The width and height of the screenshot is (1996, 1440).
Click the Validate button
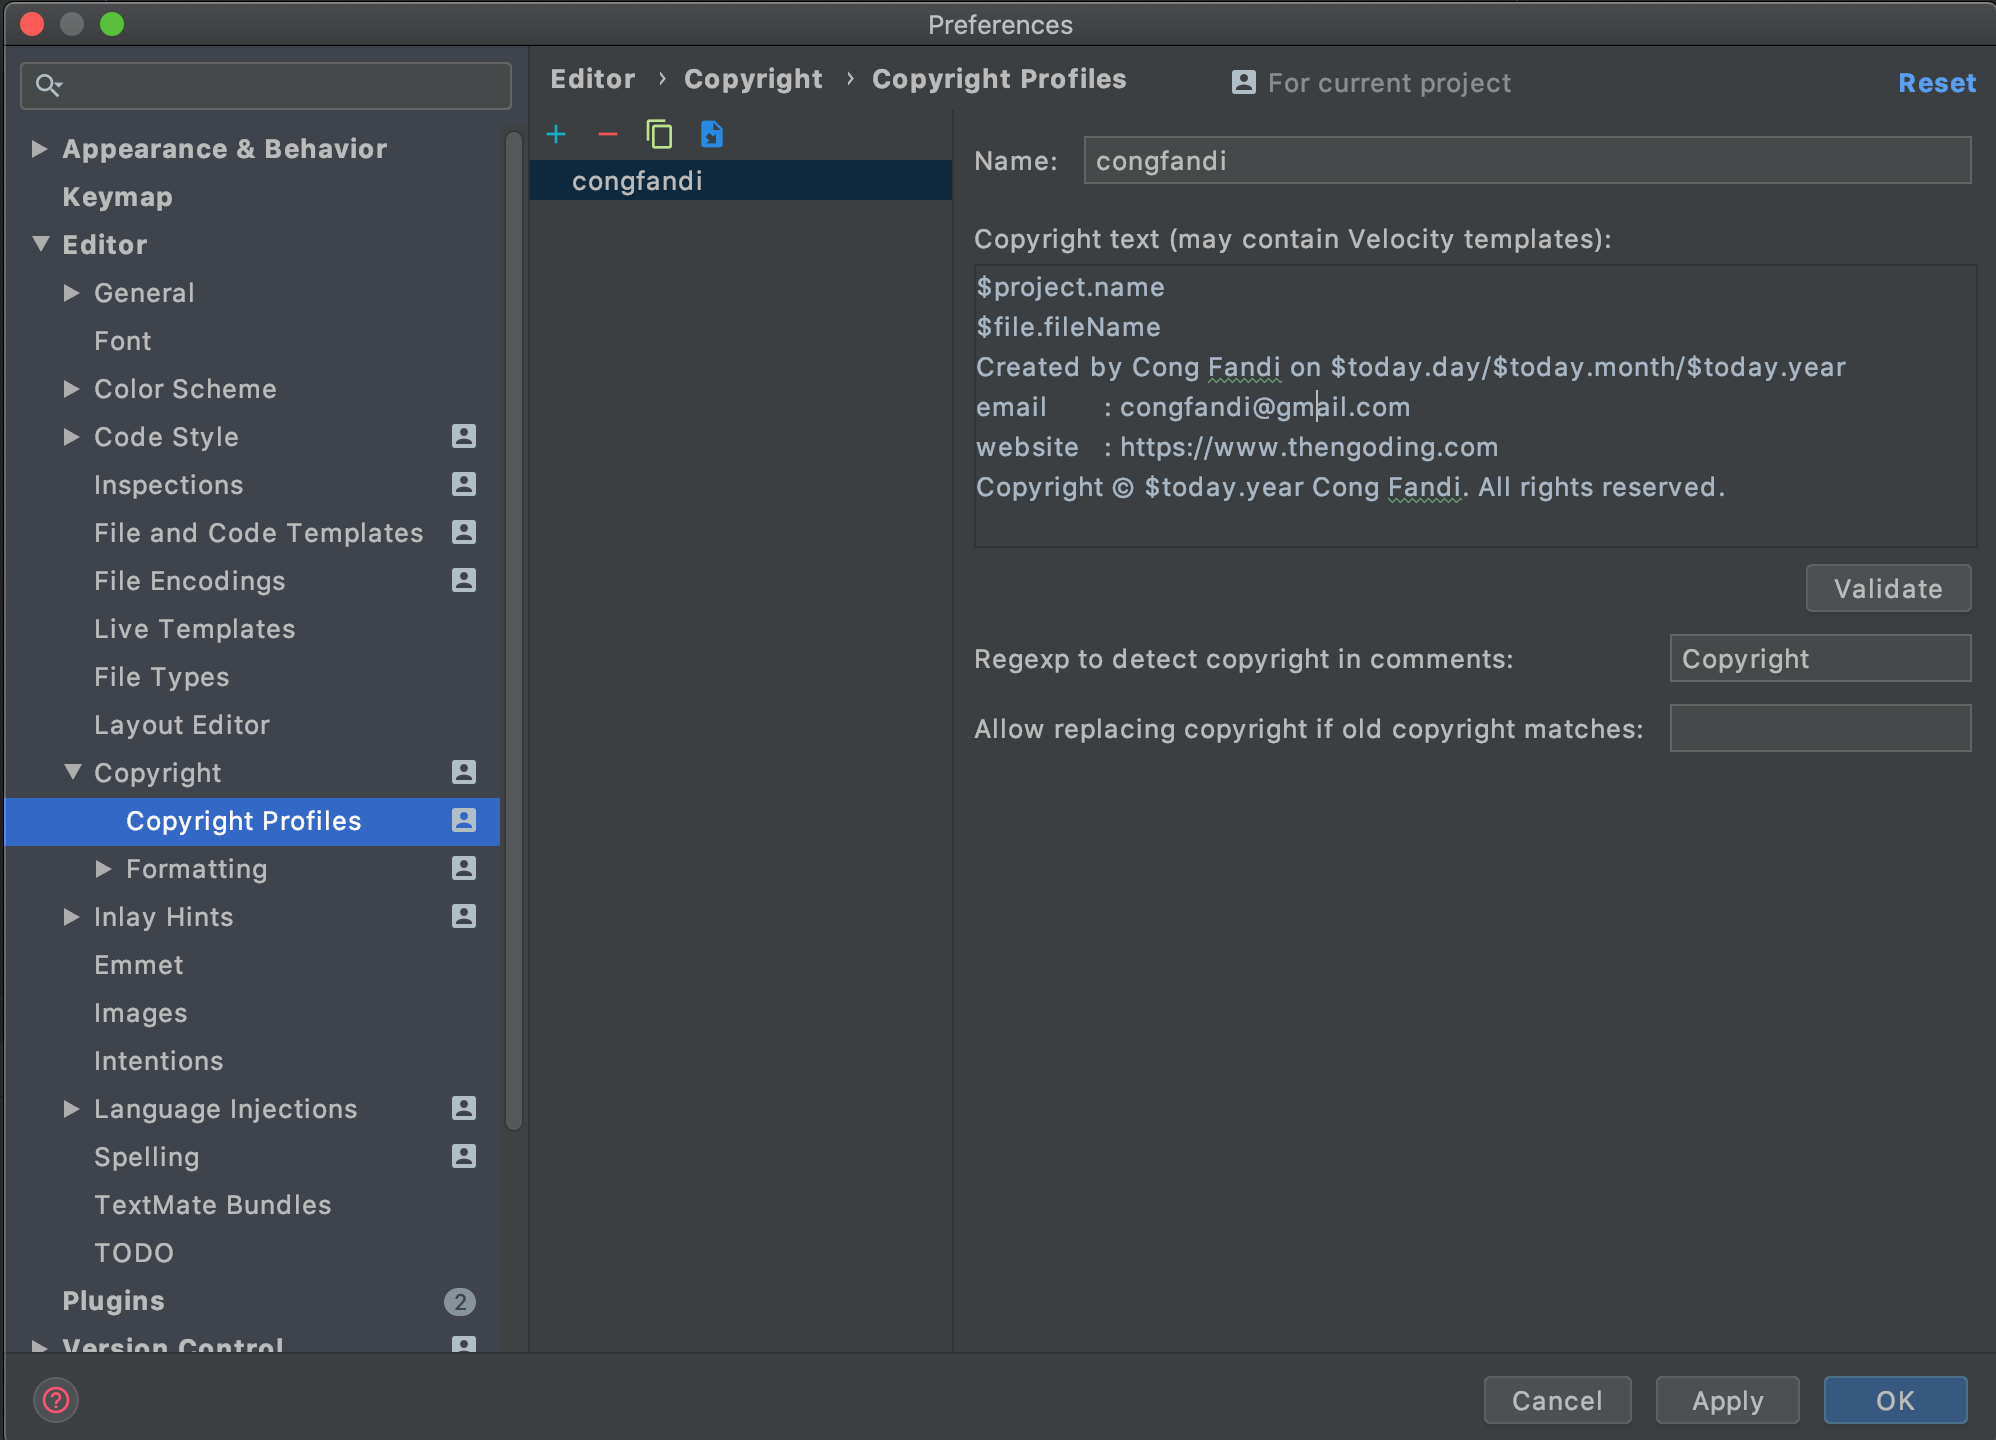[1887, 589]
